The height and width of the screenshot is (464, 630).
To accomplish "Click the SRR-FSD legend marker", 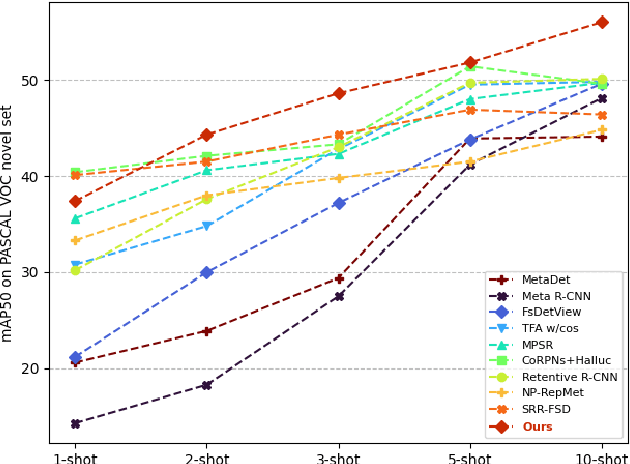I will pyautogui.click(x=502, y=409).
